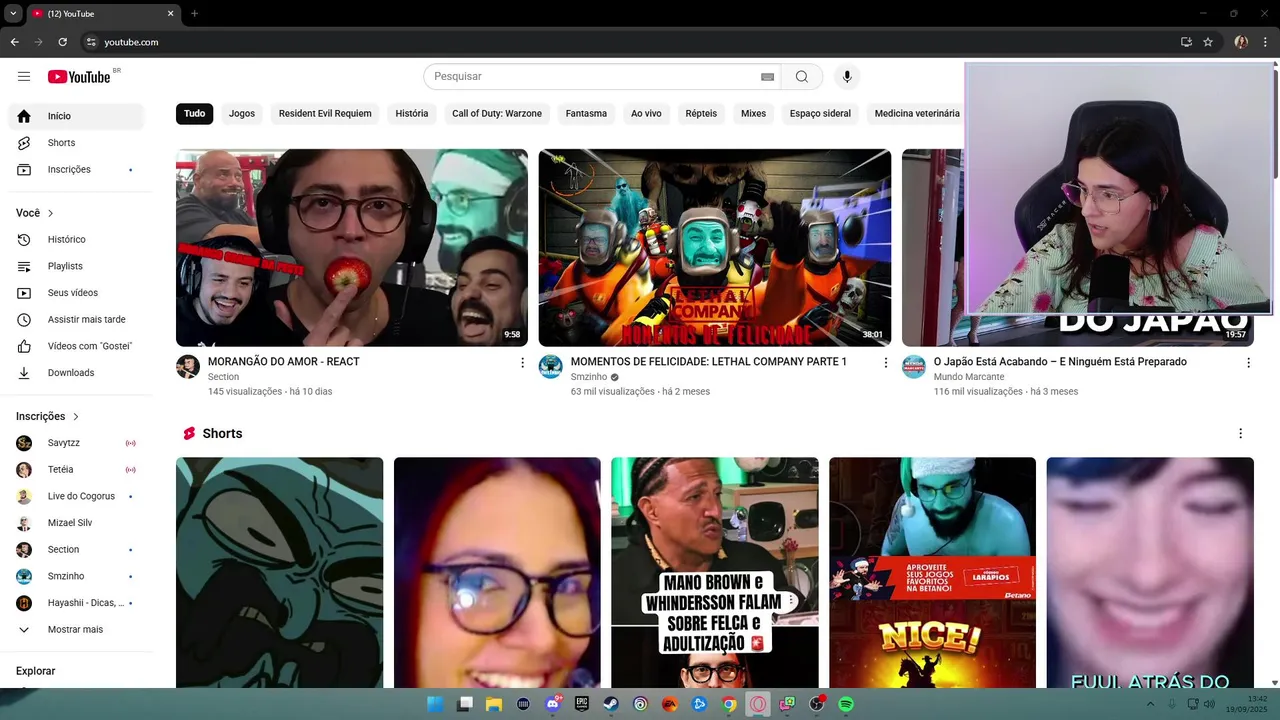Screen dimensions: 1280x720
Task: Open Hayashii - Dicas subscription
Action: click(76, 603)
